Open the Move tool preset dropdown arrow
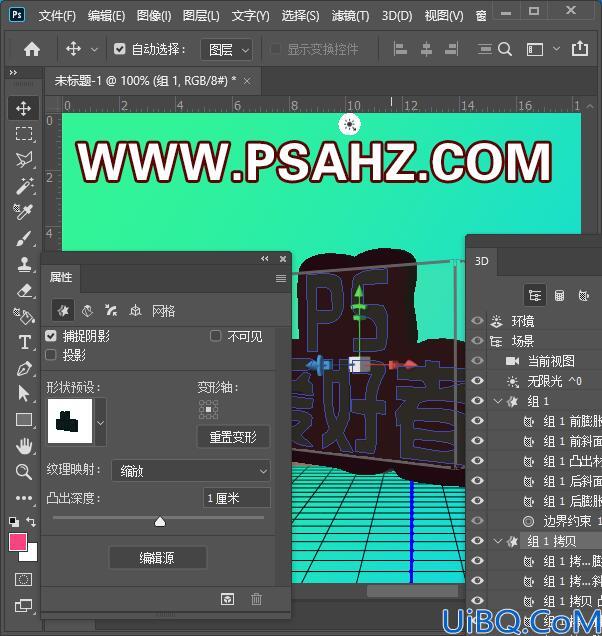The width and height of the screenshot is (602, 636). pos(94,50)
